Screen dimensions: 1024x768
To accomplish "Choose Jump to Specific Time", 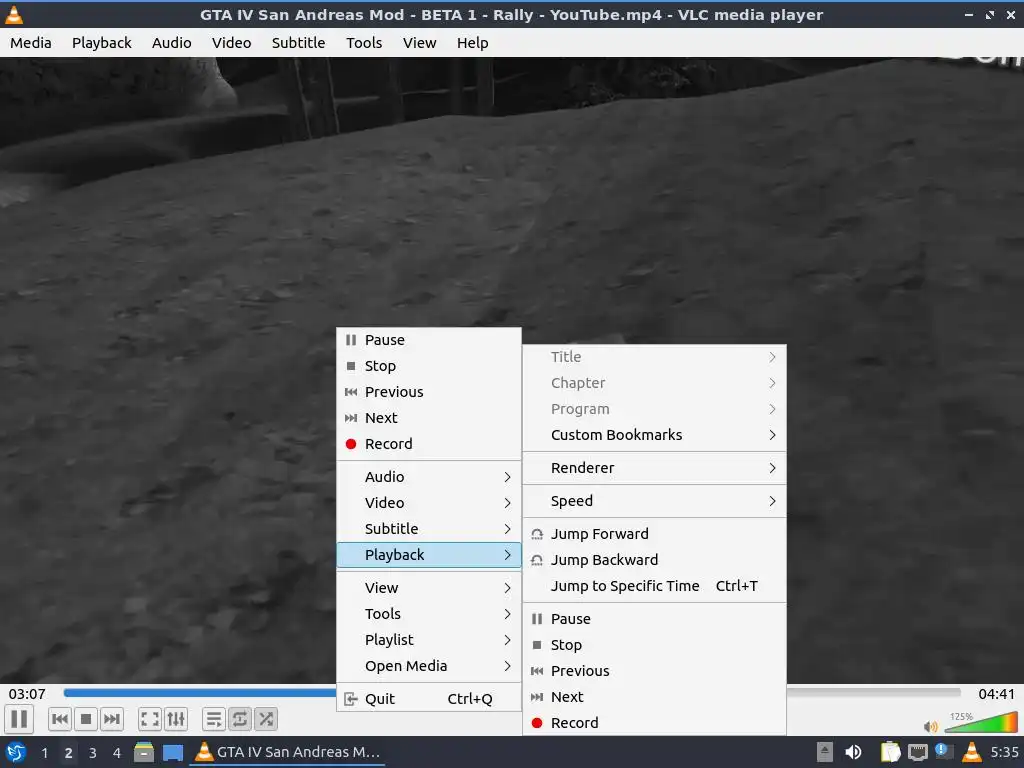I will 654,586.
